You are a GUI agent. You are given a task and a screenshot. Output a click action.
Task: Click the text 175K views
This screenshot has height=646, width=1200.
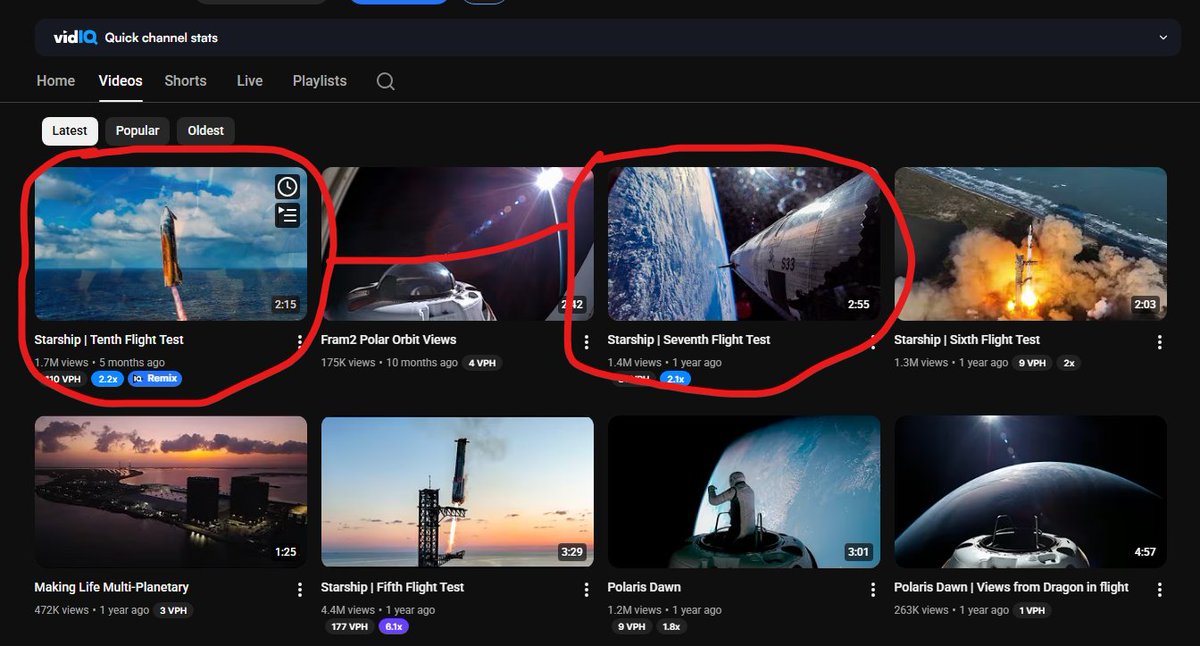(x=348, y=363)
